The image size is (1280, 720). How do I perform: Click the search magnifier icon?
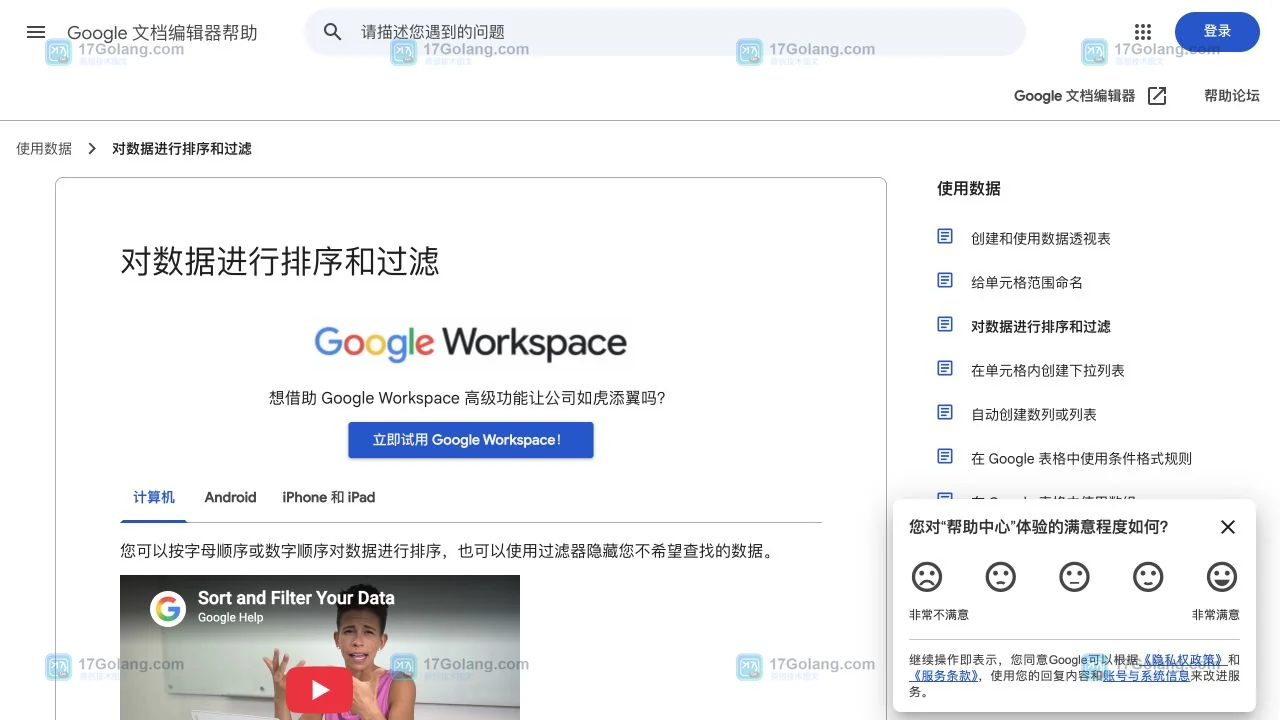[333, 32]
